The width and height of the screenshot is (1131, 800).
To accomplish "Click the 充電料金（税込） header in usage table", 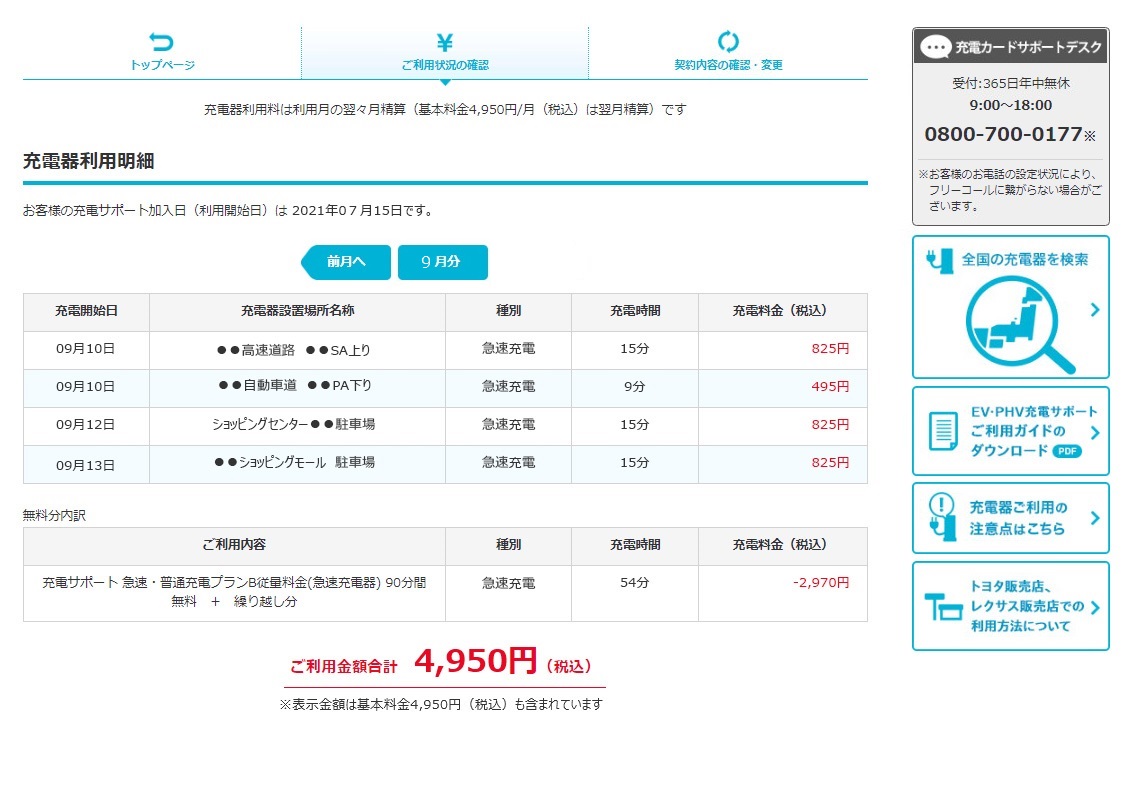I will click(783, 312).
